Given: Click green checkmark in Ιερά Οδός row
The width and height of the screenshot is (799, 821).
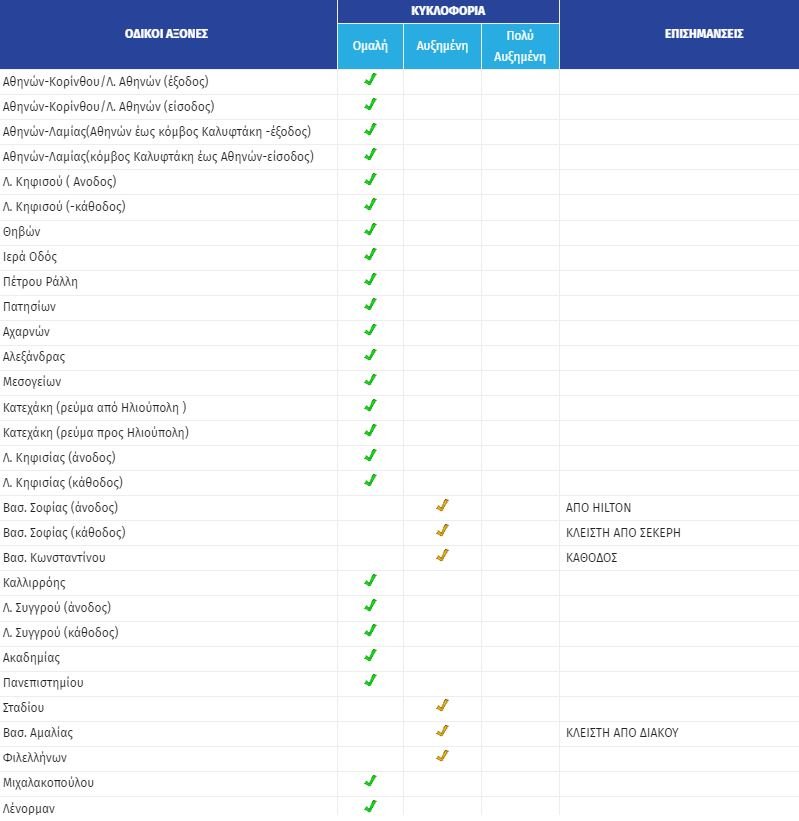Looking at the screenshot, I should 370,255.
